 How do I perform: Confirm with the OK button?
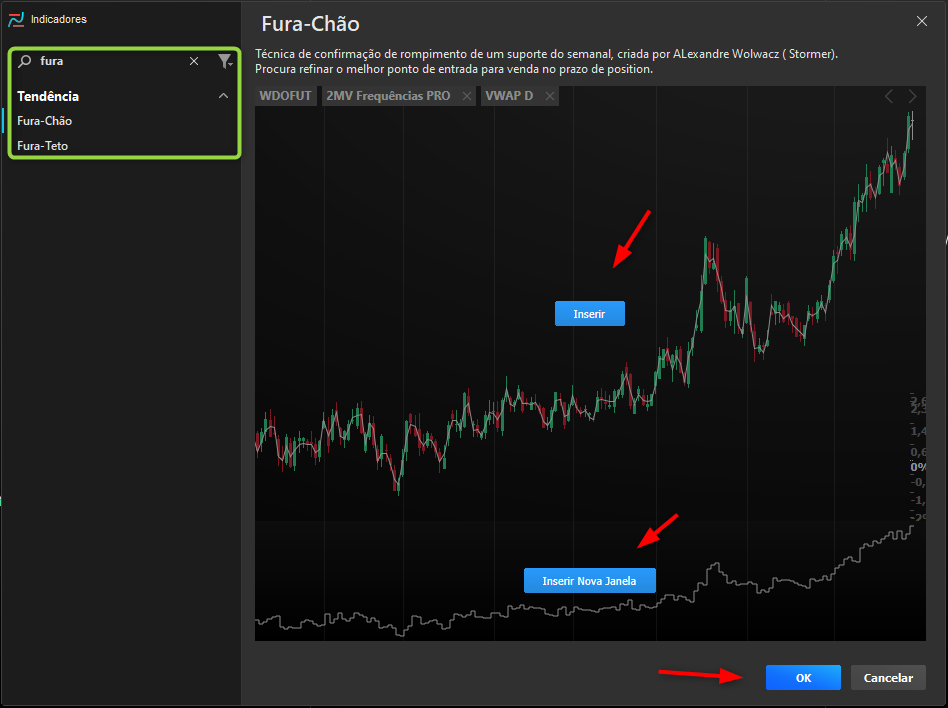click(803, 678)
